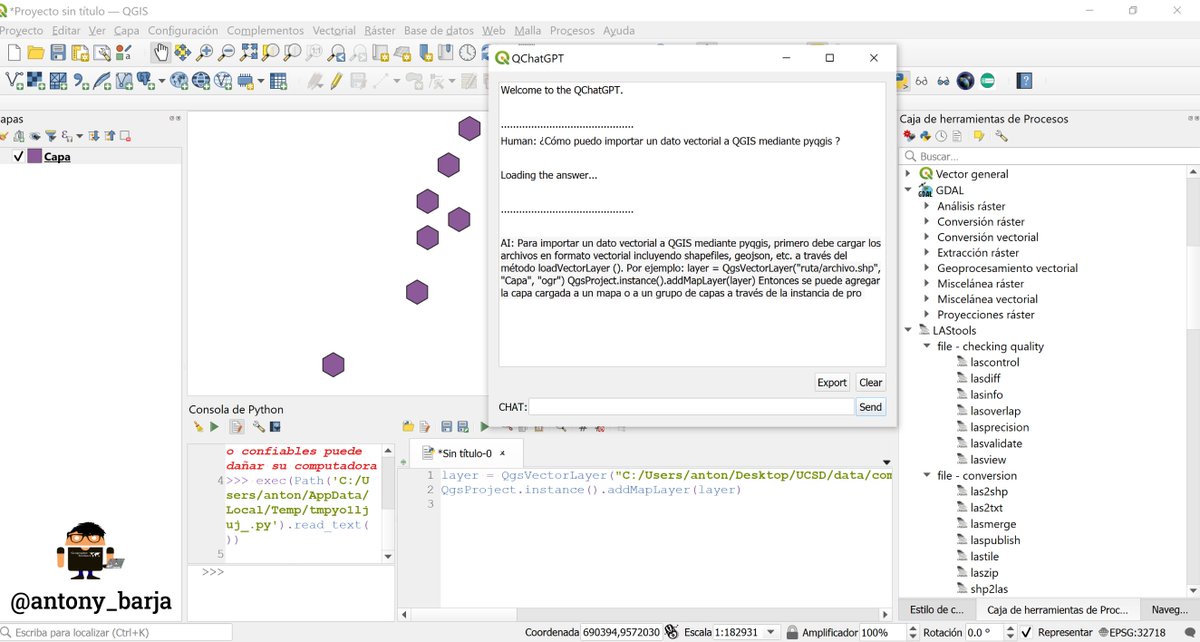Open the Ráster menu
Screen dimensions: 1200x642
(x=379, y=31)
